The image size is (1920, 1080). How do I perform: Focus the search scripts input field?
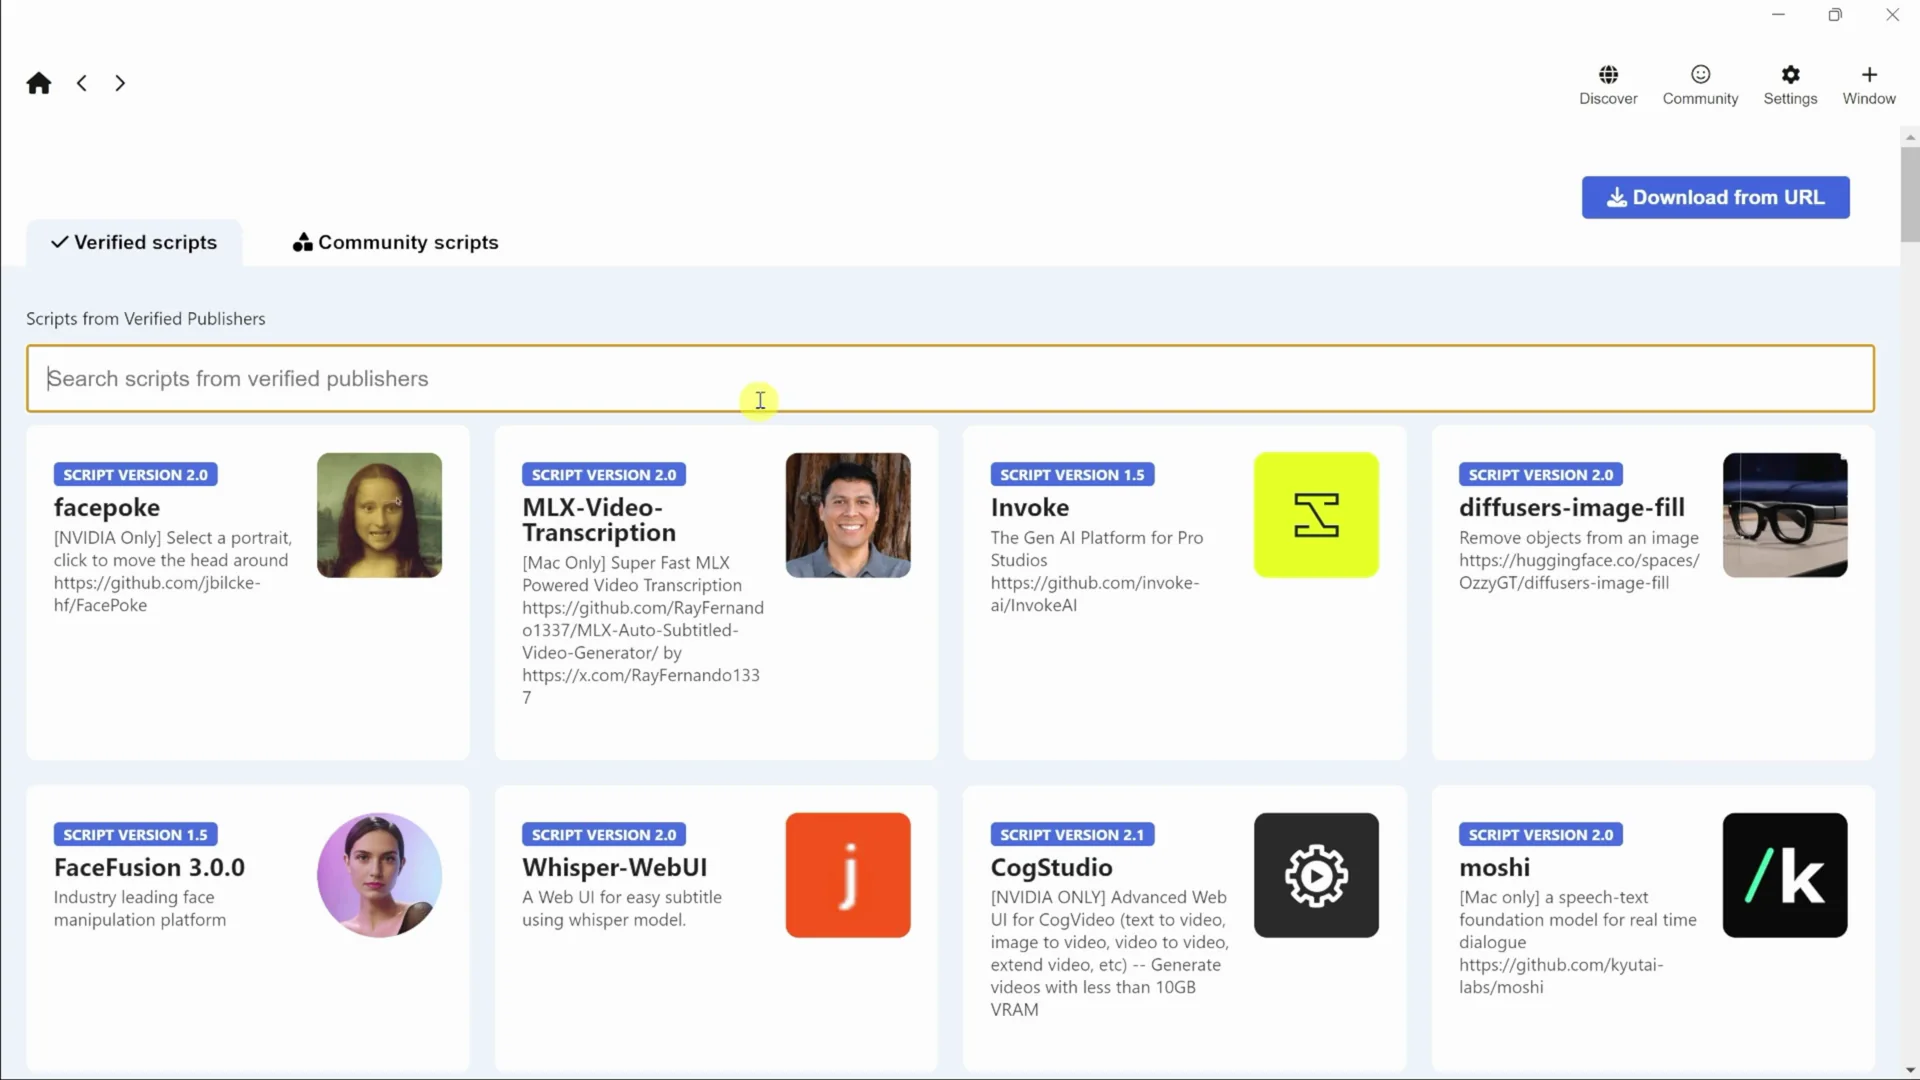click(x=950, y=379)
